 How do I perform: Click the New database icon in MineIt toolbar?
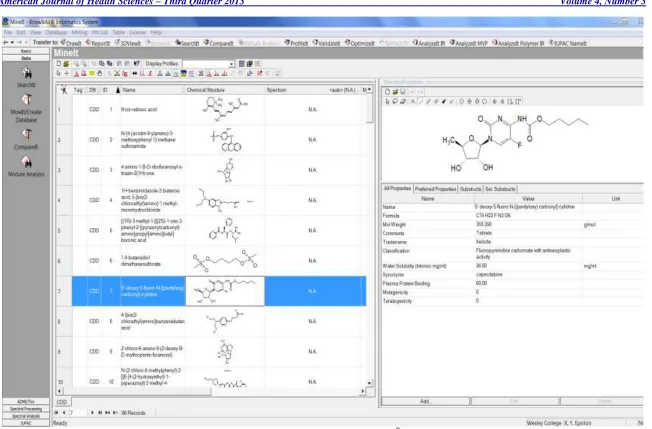click(59, 64)
